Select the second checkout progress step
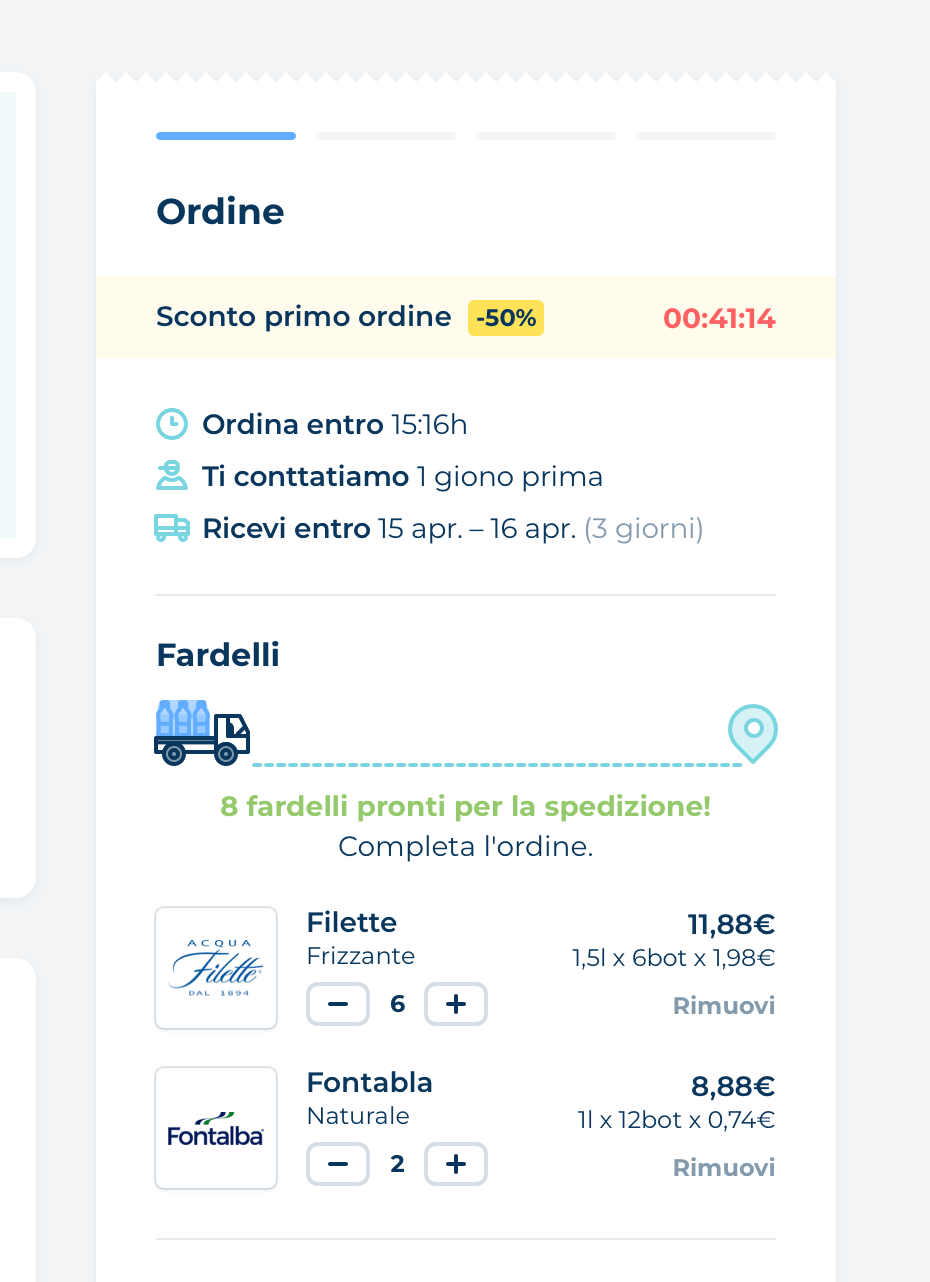The width and height of the screenshot is (930, 1282). 386,136
